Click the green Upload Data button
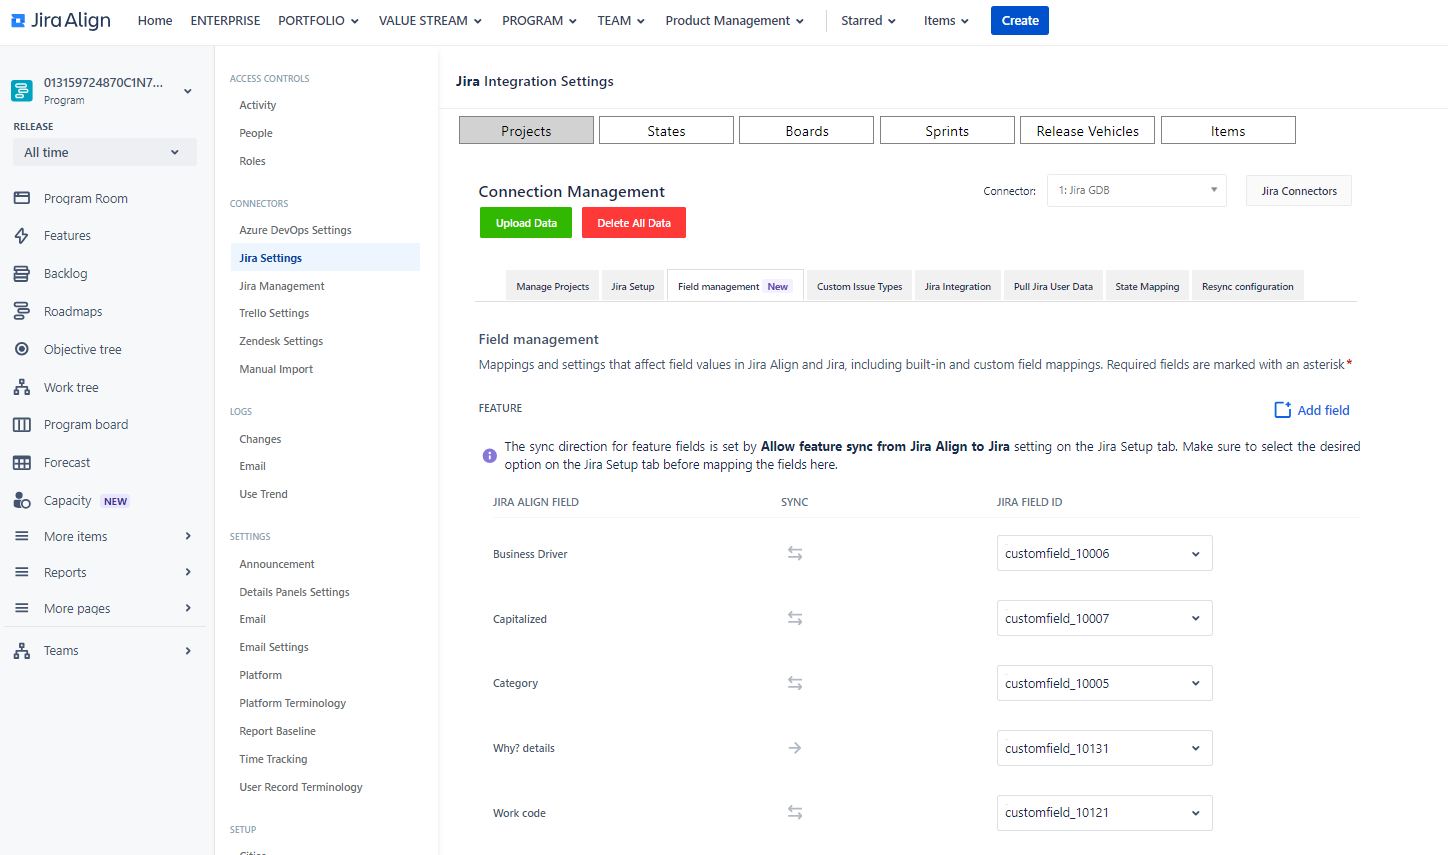 526,223
